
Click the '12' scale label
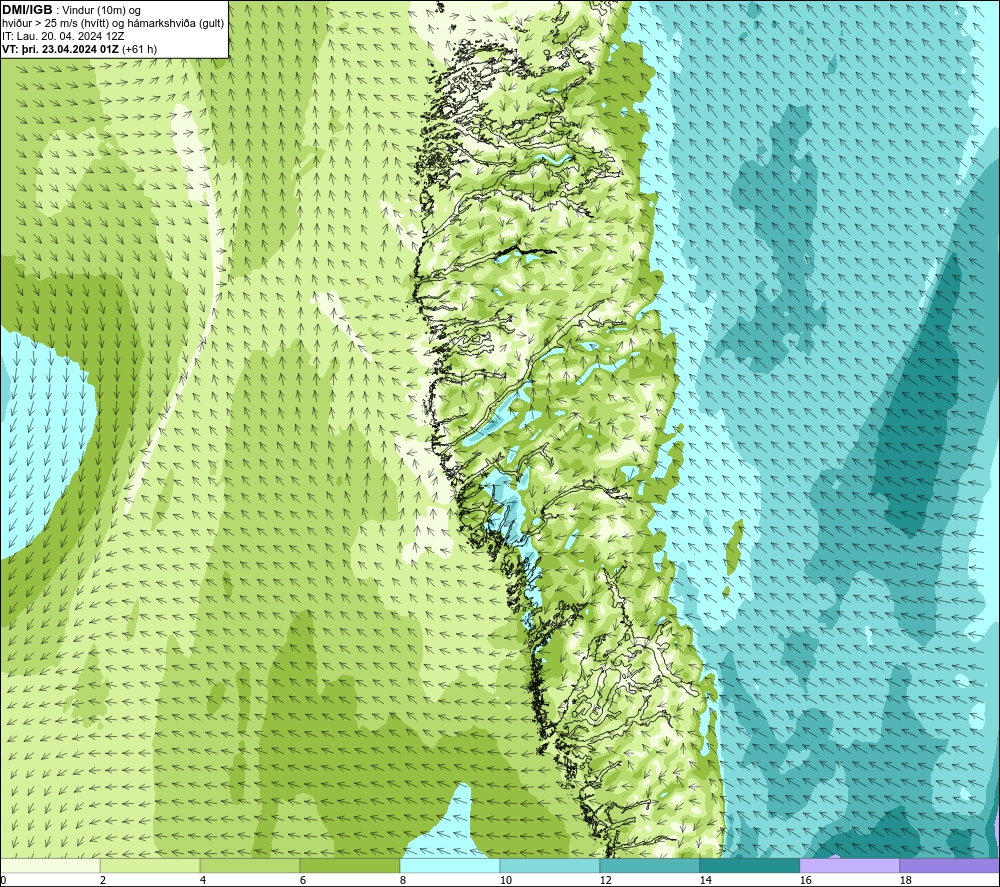pyautogui.click(x=605, y=881)
